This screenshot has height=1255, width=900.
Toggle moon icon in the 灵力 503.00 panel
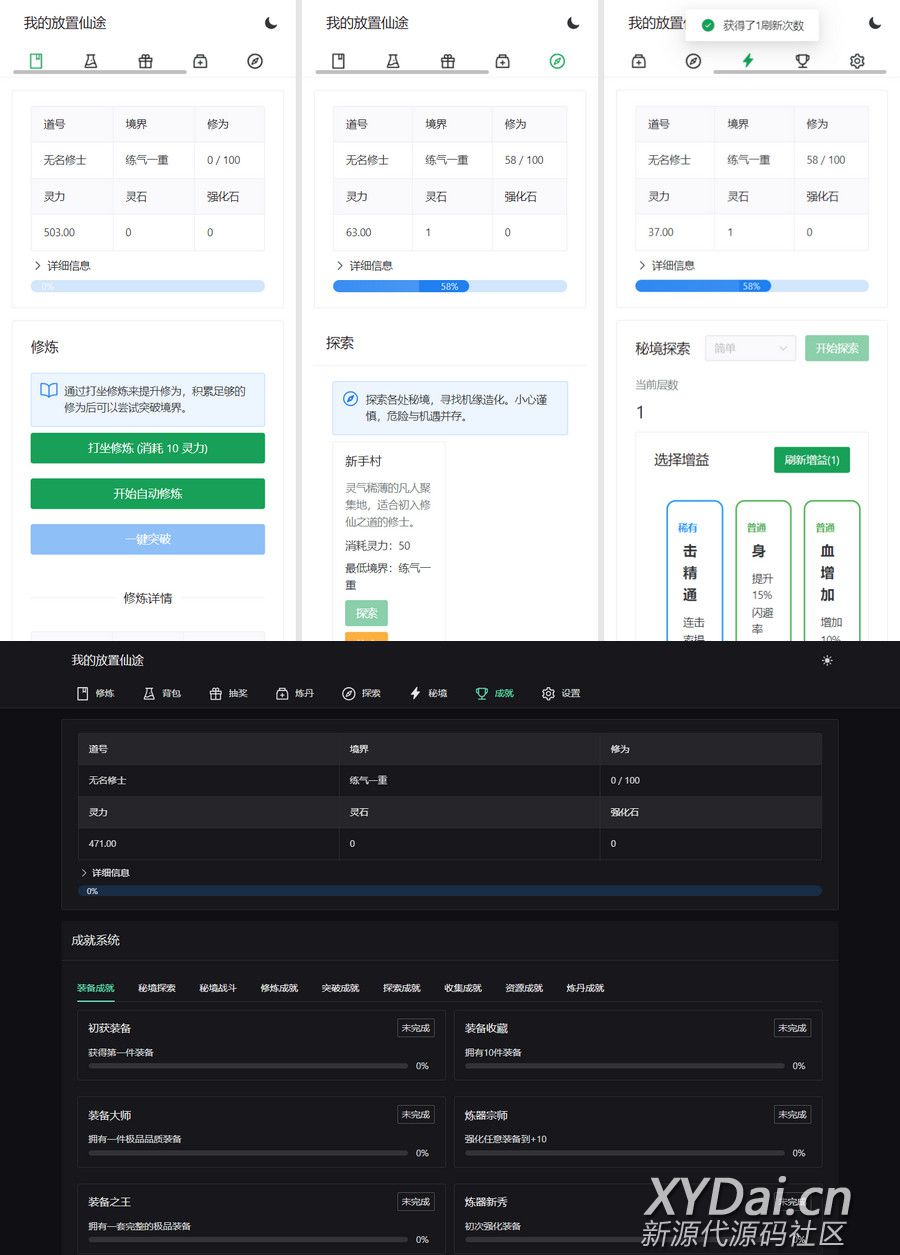[x=271, y=23]
